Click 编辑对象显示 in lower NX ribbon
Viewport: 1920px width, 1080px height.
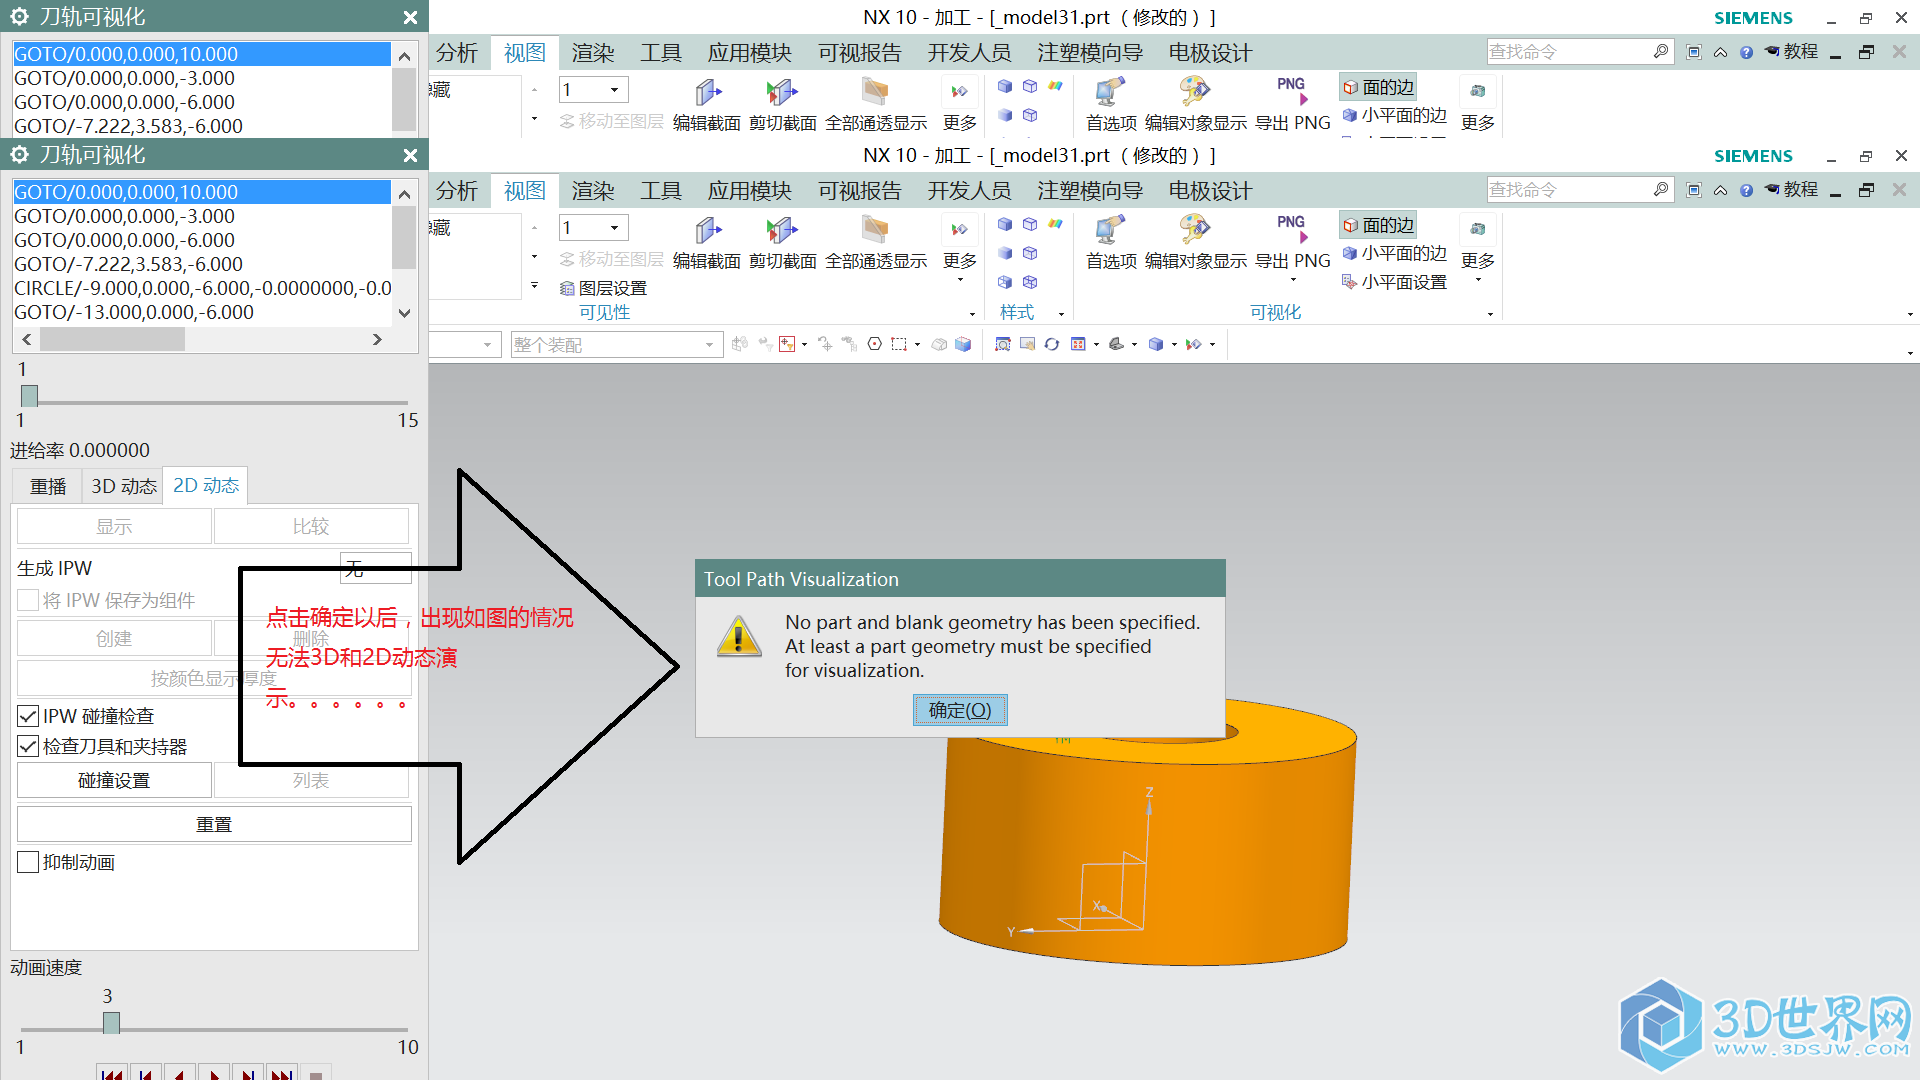click(x=1195, y=243)
